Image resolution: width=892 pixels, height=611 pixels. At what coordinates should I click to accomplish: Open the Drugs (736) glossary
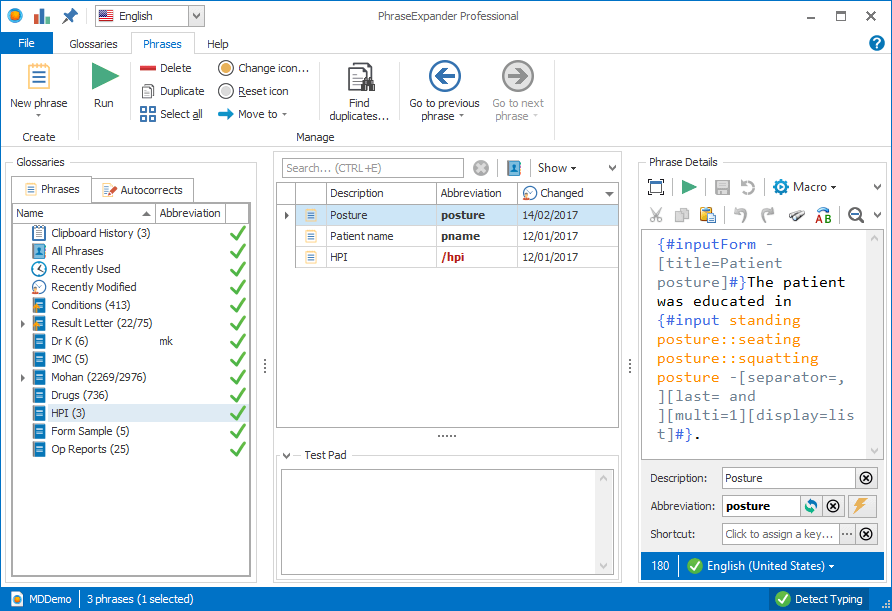tap(79, 395)
